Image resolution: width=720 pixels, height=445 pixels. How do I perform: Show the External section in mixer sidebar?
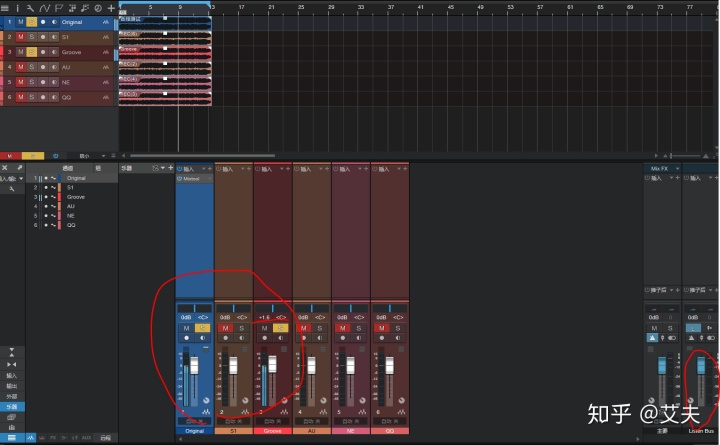11,396
